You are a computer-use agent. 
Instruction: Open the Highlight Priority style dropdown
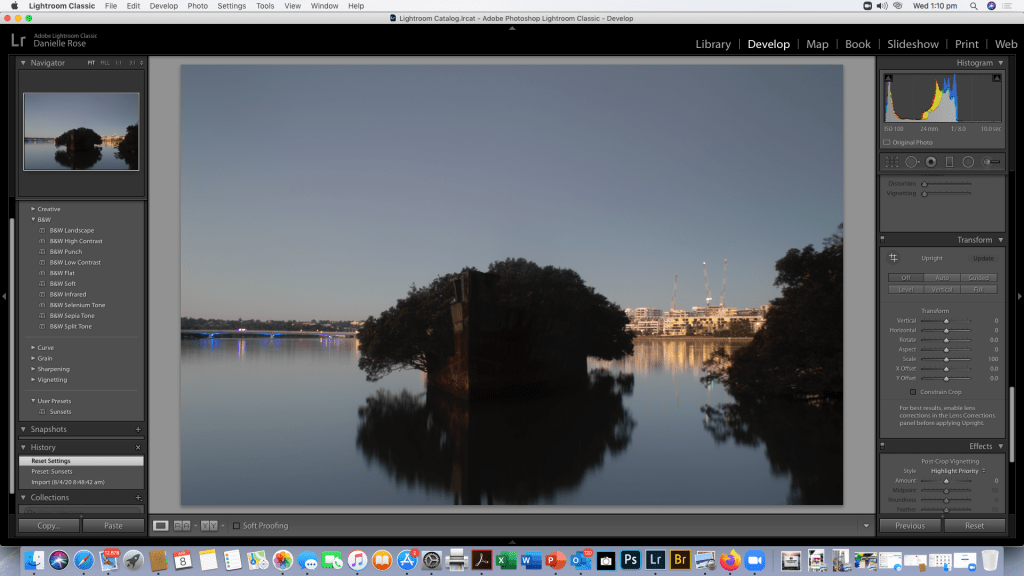958,471
